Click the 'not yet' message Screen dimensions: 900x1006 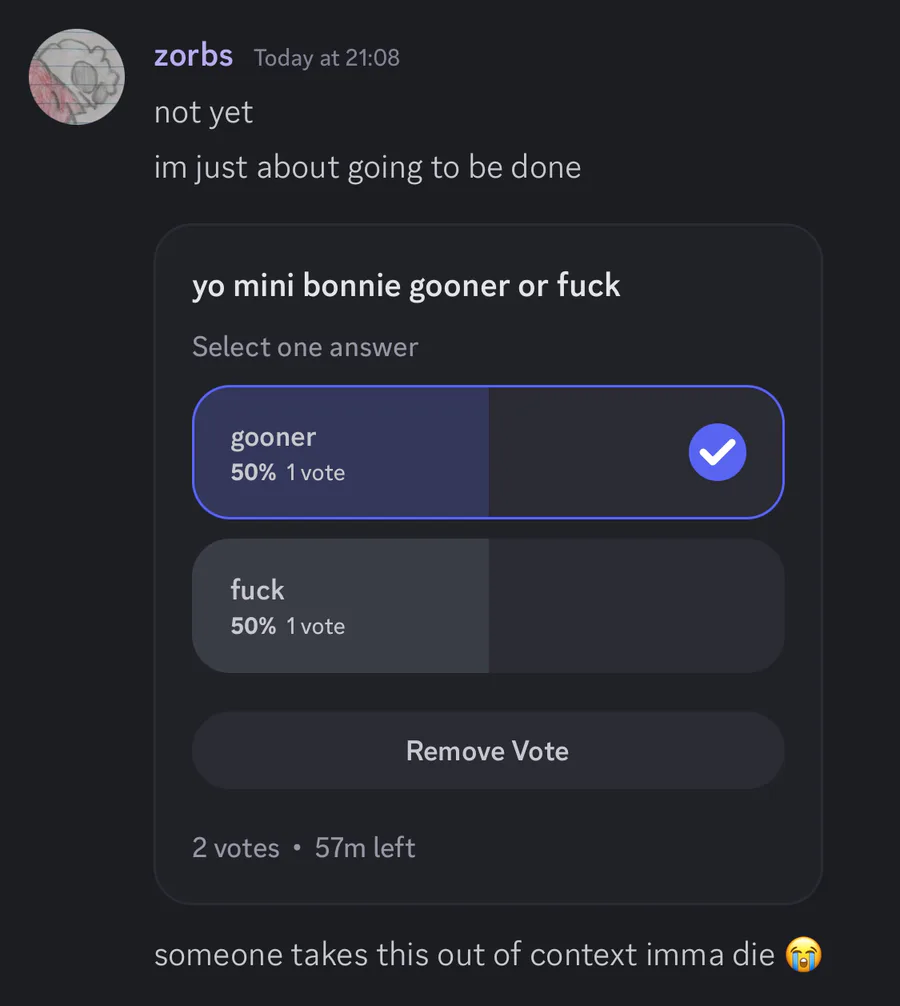203,113
